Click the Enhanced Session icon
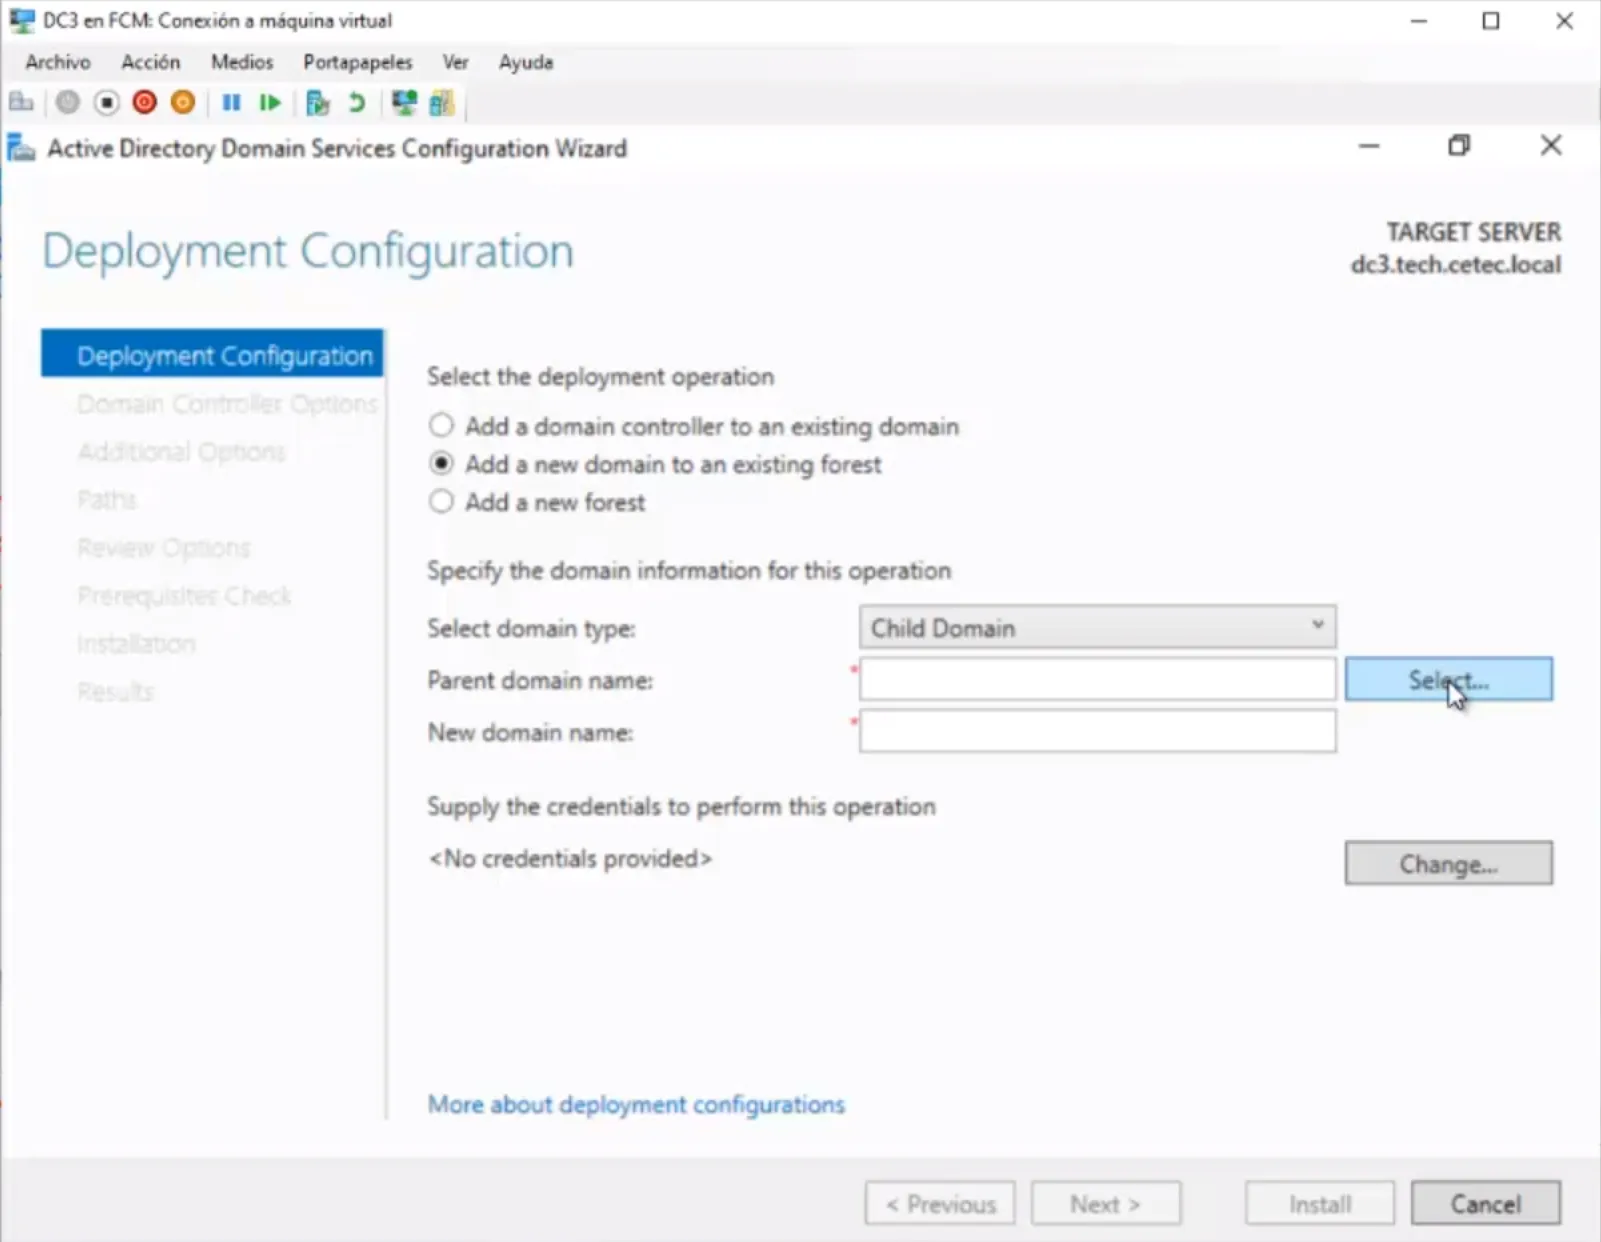The width and height of the screenshot is (1601, 1242). click(404, 102)
